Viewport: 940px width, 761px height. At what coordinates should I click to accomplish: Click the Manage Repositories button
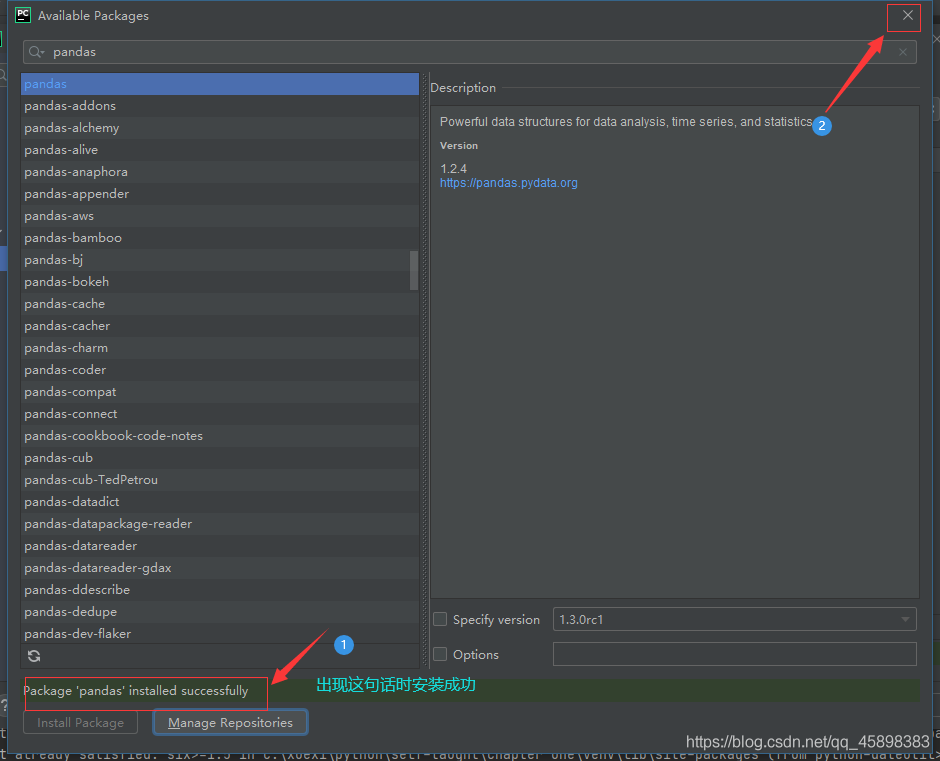230,722
